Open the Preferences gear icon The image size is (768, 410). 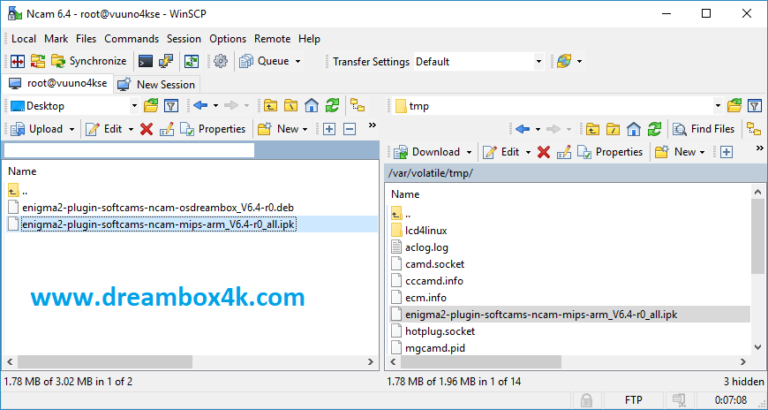pyautogui.click(x=220, y=61)
